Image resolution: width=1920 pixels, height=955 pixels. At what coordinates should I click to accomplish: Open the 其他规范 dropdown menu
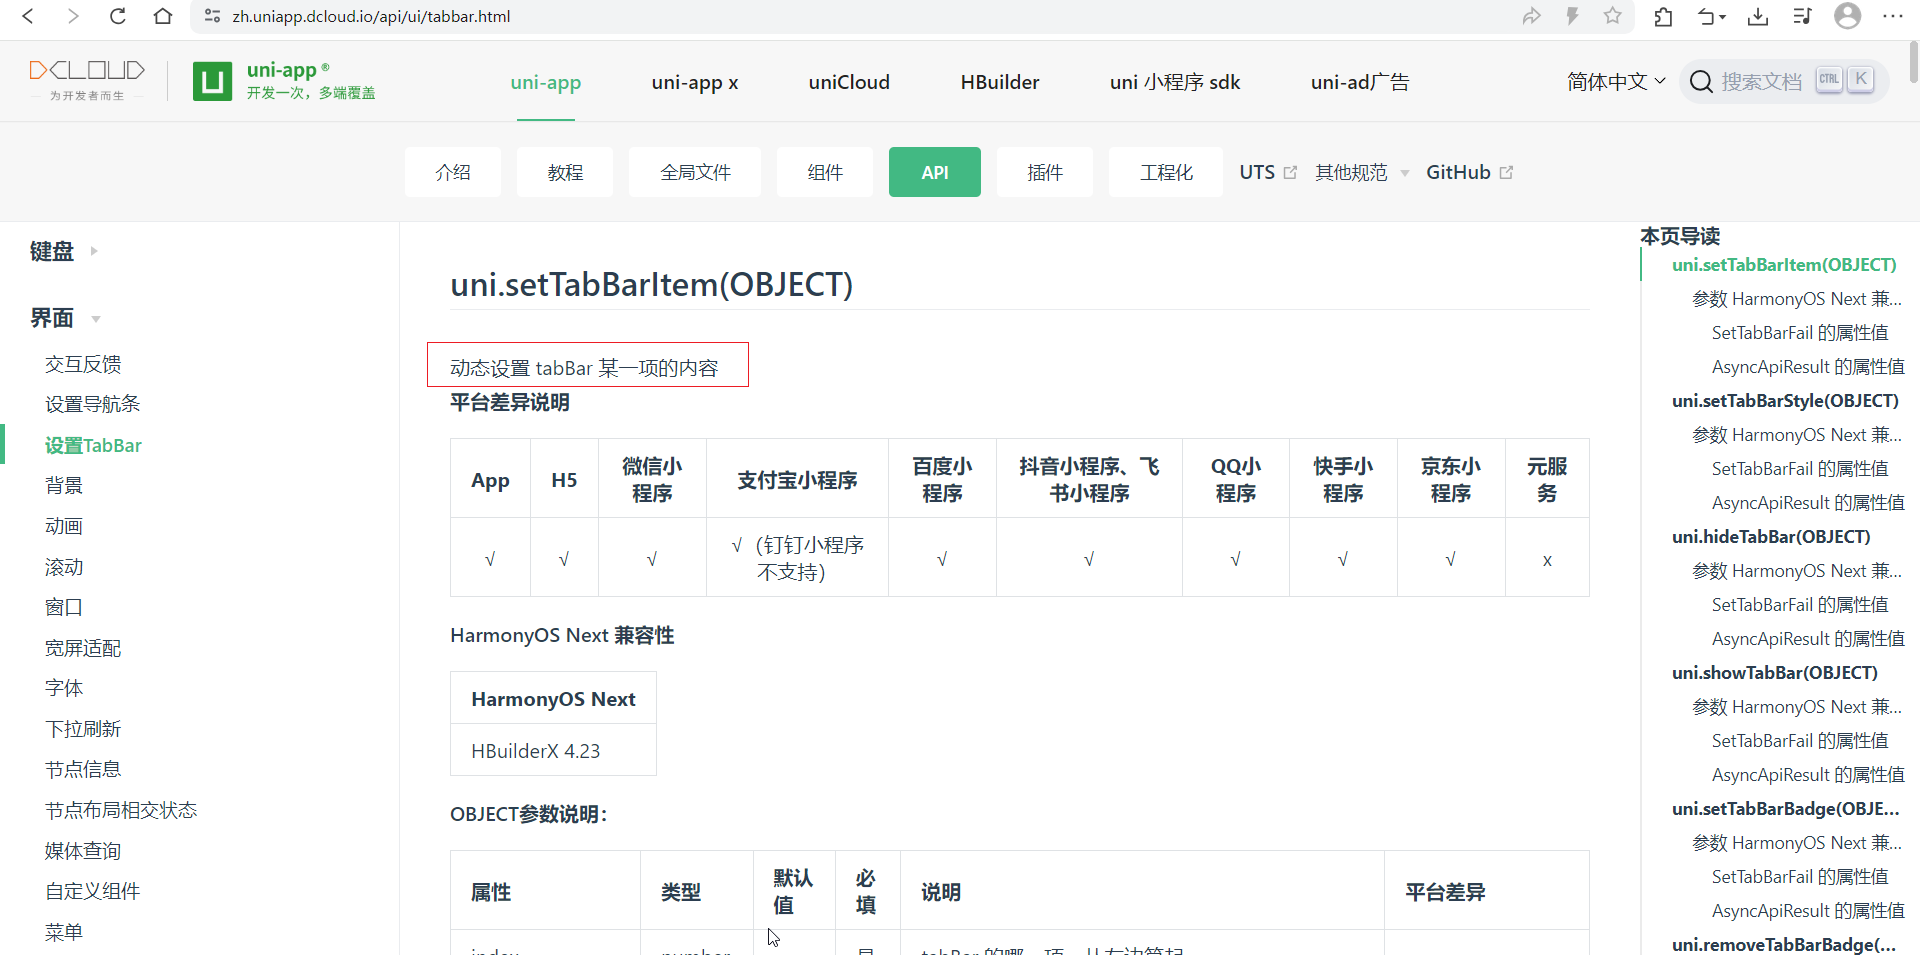tap(1361, 172)
